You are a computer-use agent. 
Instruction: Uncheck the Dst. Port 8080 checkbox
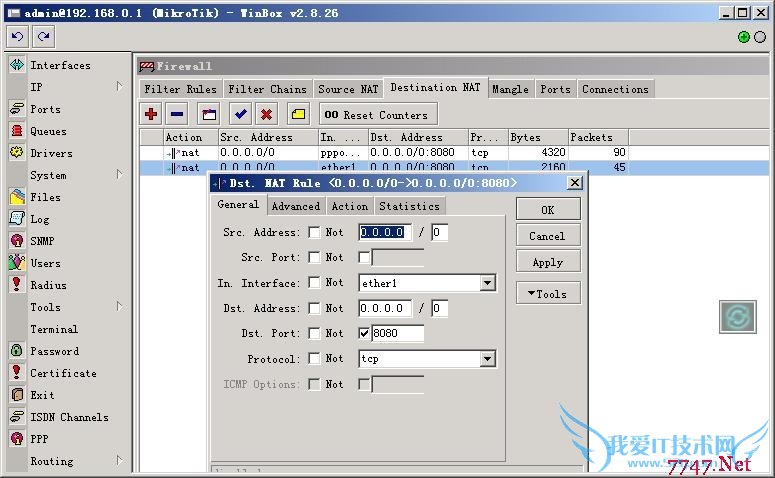pos(364,334)
